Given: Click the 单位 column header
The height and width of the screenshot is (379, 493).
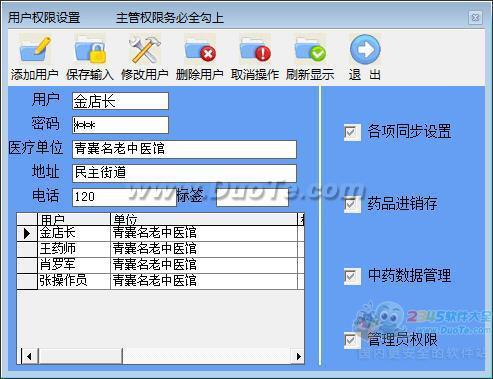Looking at the screenshot, I should [204, 220].
